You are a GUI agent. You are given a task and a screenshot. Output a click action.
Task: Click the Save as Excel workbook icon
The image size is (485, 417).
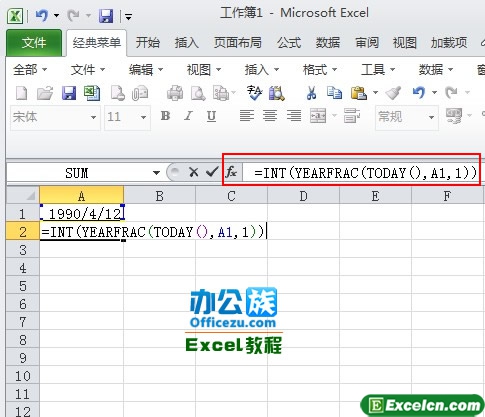click(x=92, y=93)
